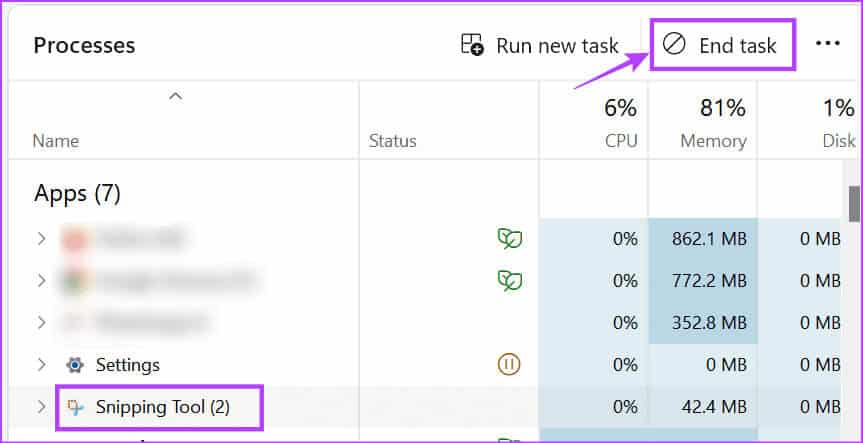Expand the second blurred app row
Image resolution: width=863 pixels, height=443 pixels.
click(x=41, y=281)
